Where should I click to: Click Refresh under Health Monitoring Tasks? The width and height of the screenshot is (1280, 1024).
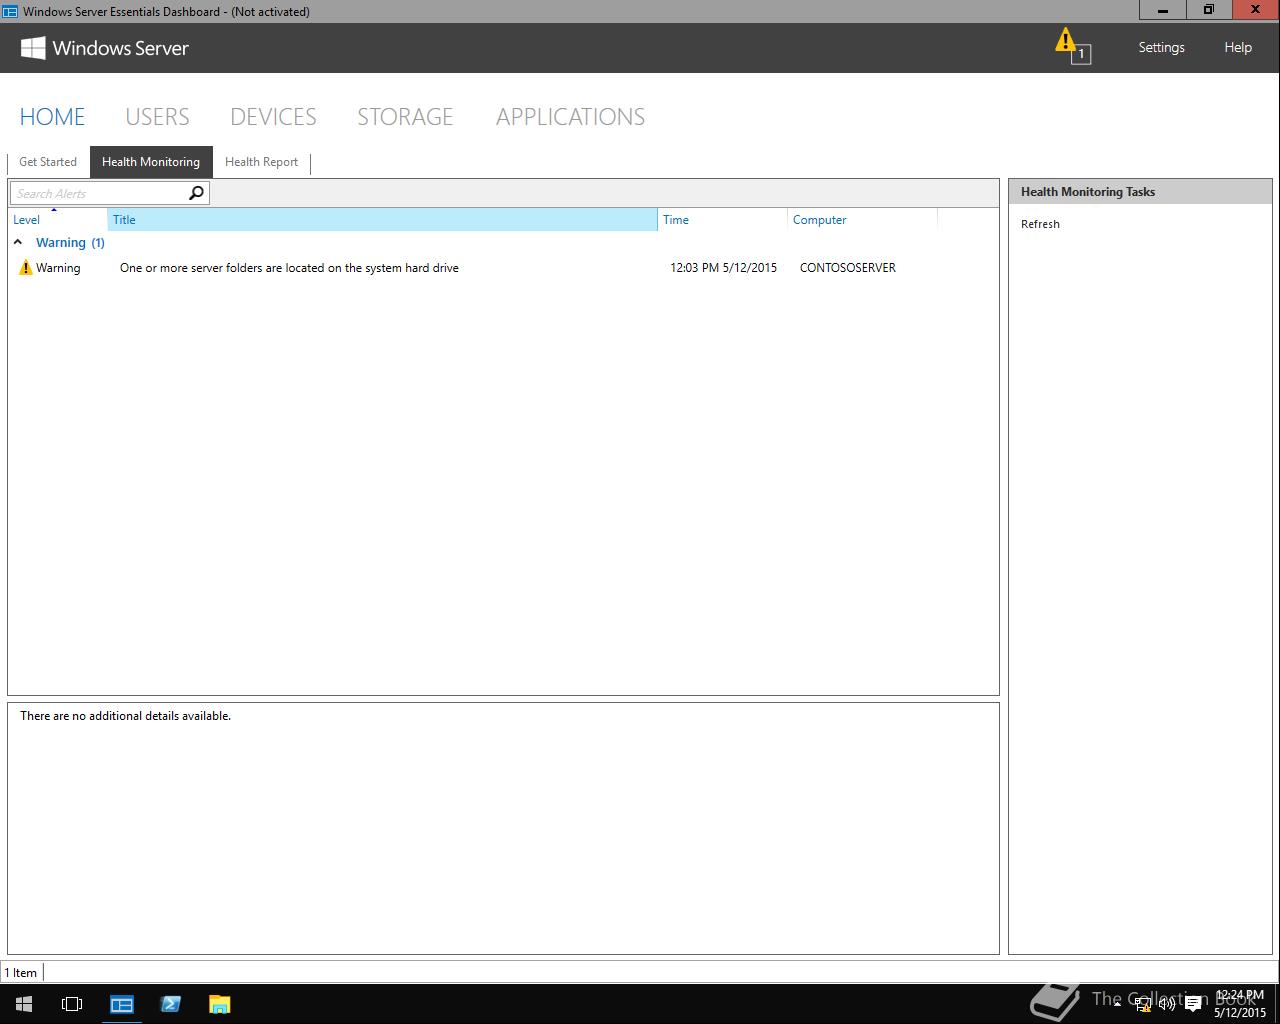[1040, 224]
